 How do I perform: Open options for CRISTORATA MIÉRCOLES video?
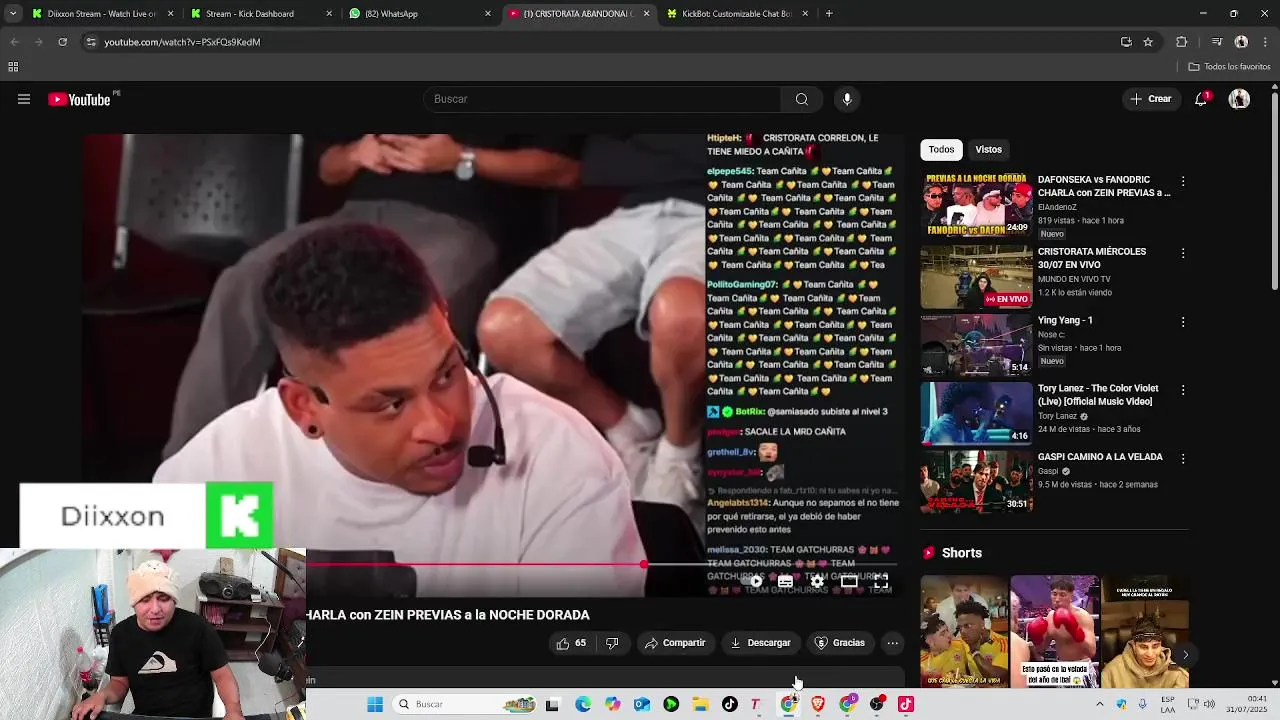[1183, 254]
